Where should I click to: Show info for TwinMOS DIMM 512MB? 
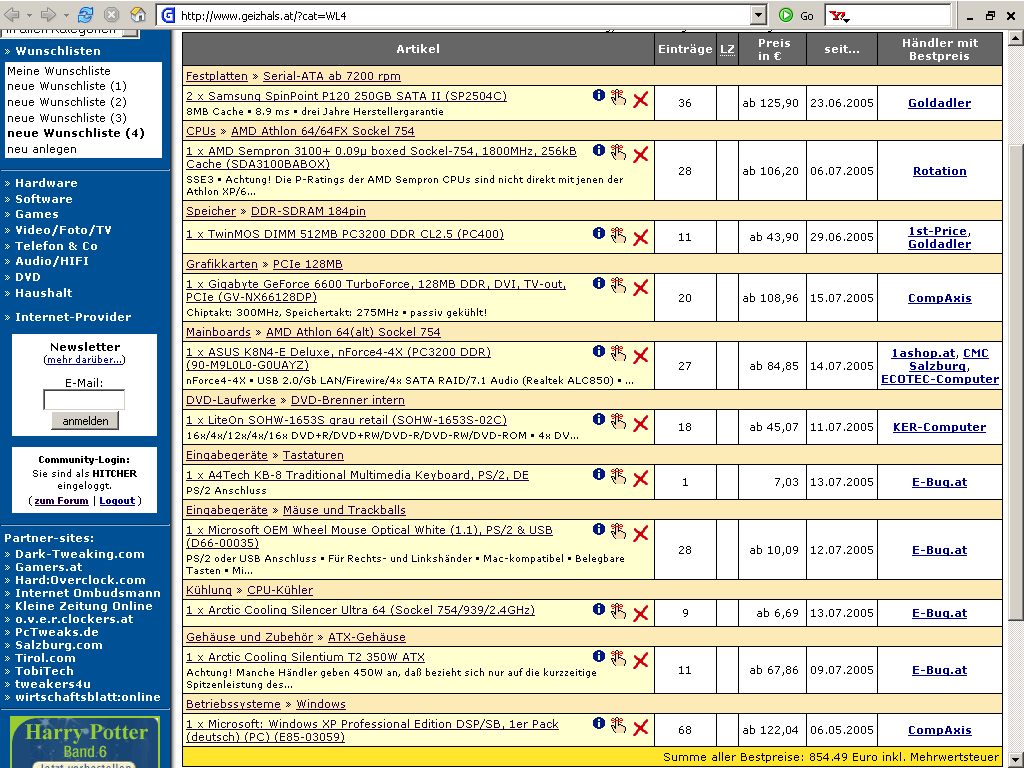[598, 233]
